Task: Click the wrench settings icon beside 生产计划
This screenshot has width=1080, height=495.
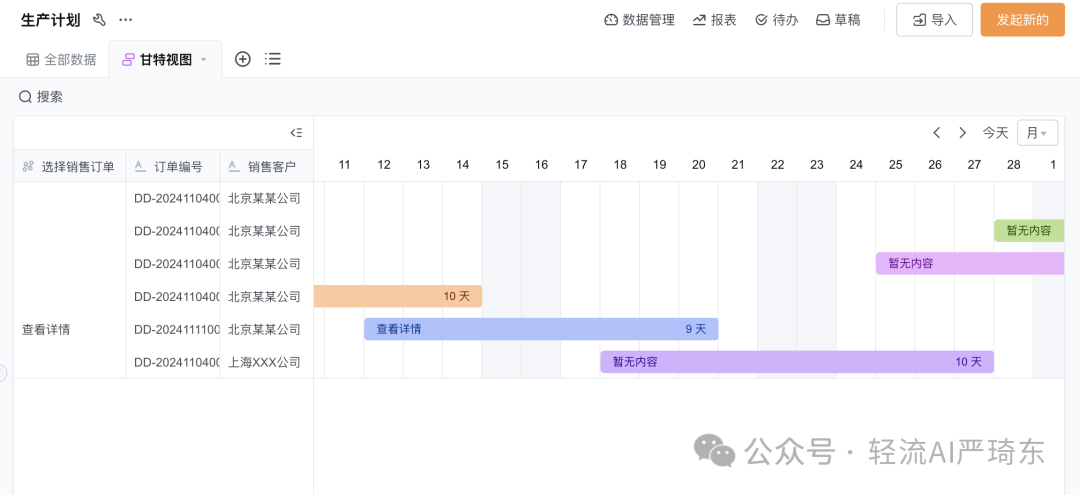Action: [x=99, y=20]
